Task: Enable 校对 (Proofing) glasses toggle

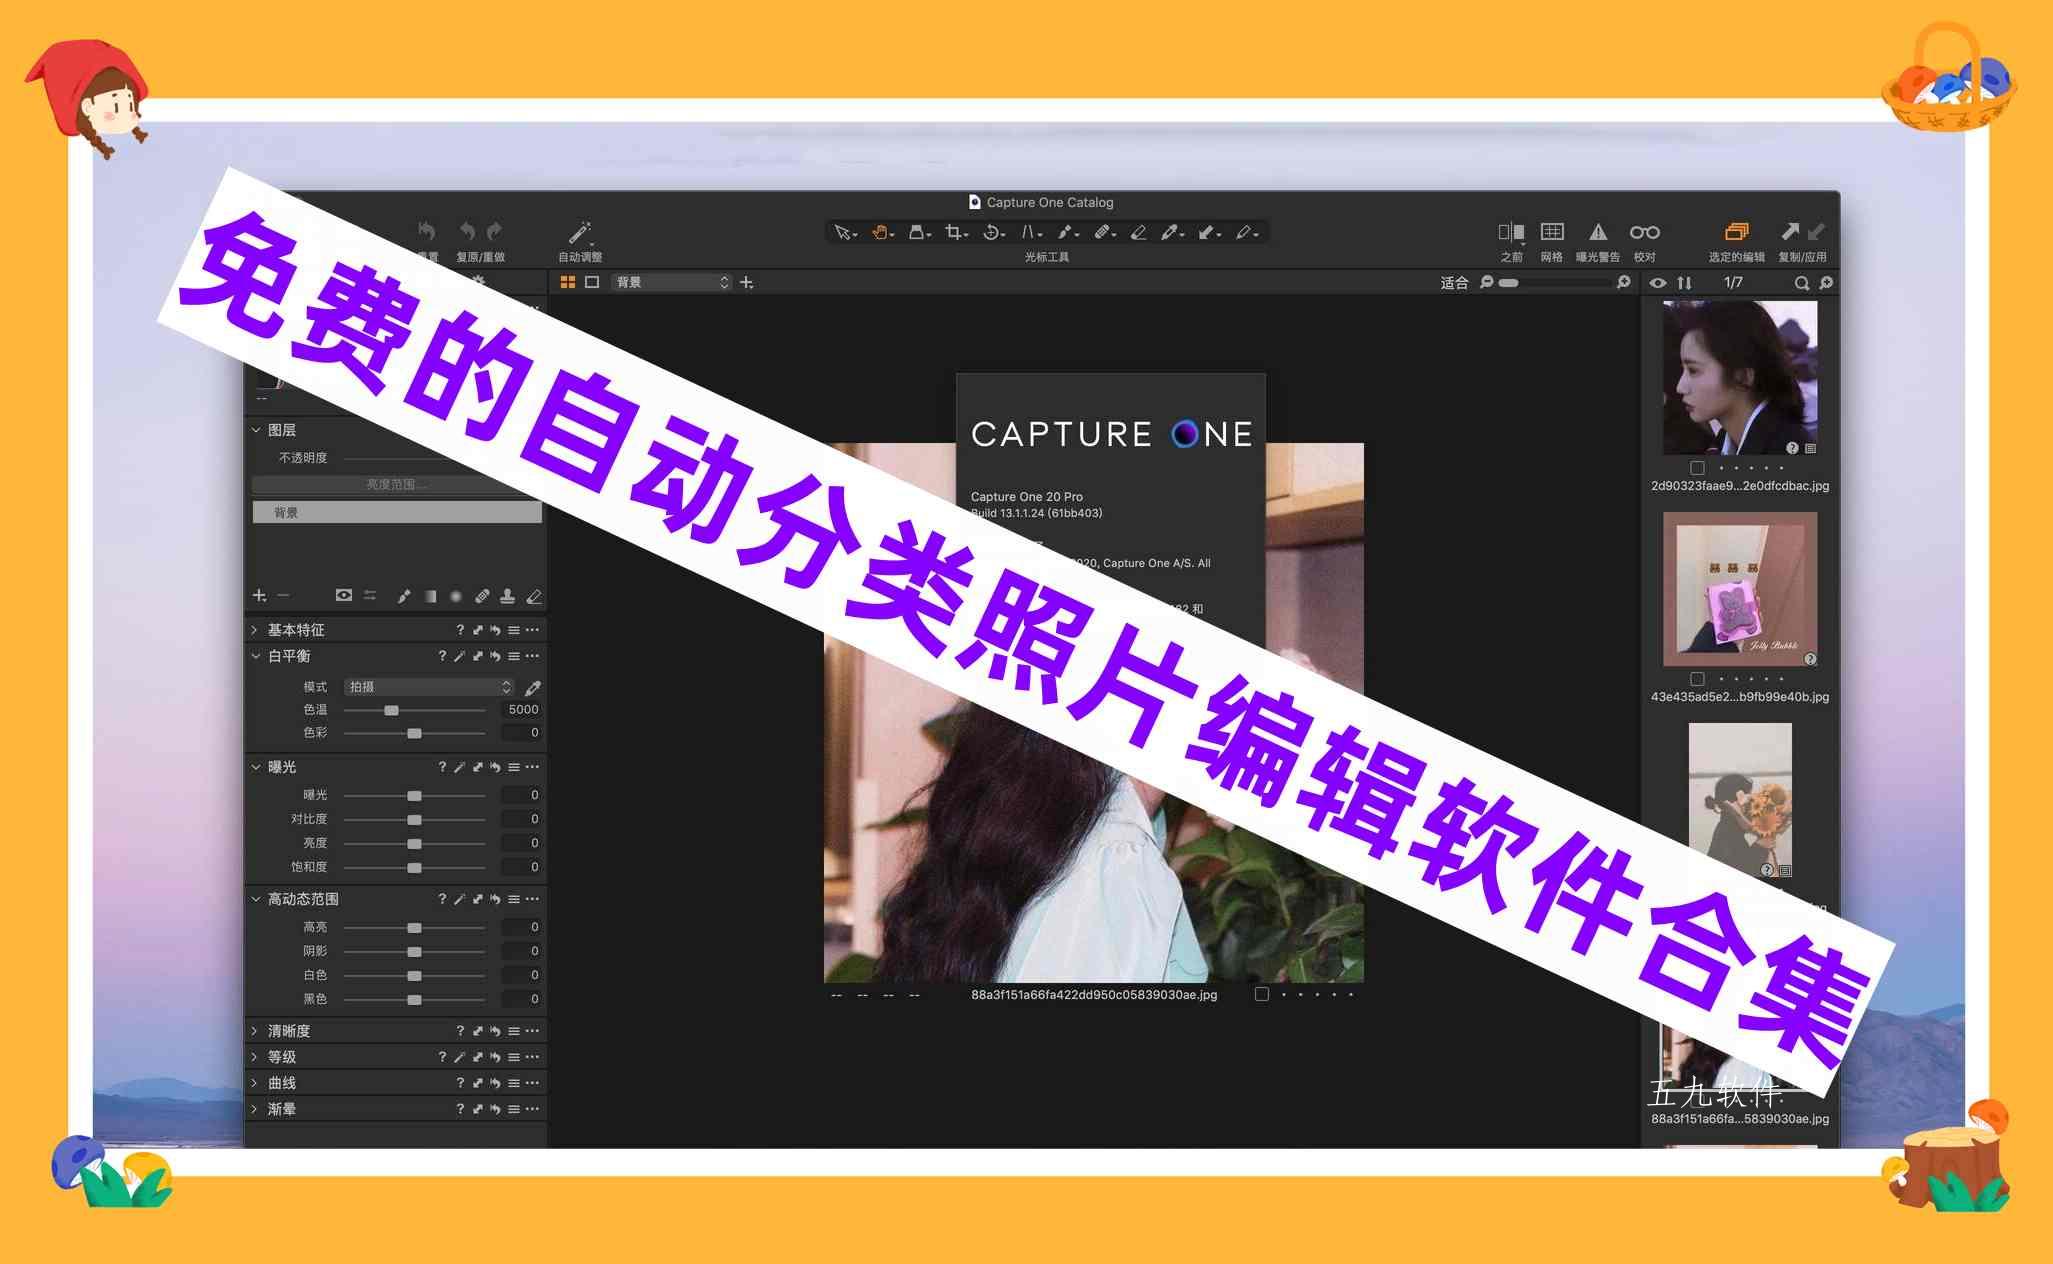Action: click(1643, 231)
